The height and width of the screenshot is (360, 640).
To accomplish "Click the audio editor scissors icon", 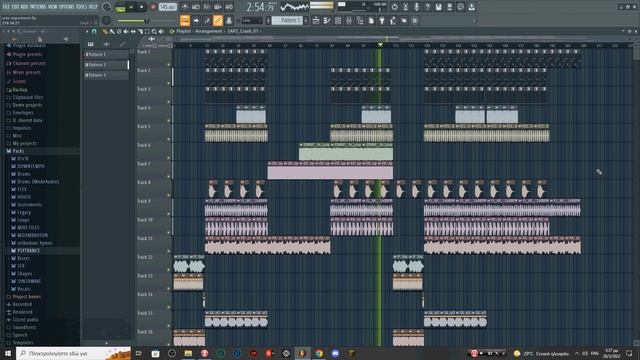I will pos(405,7).
